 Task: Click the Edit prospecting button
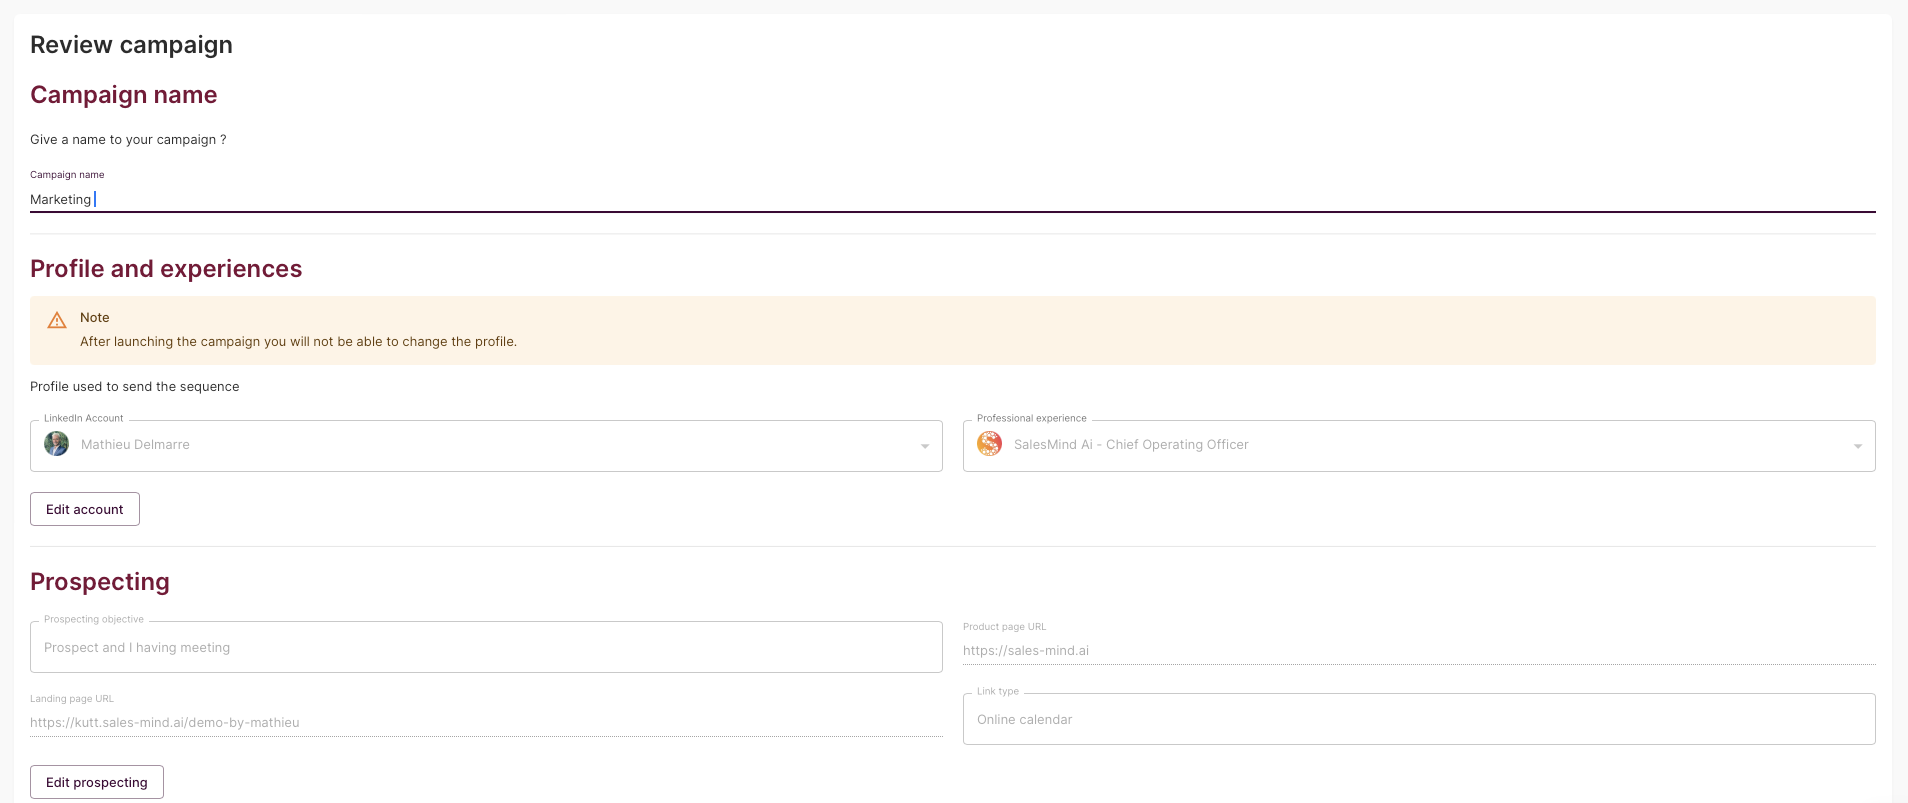click(x=97, y=782)
